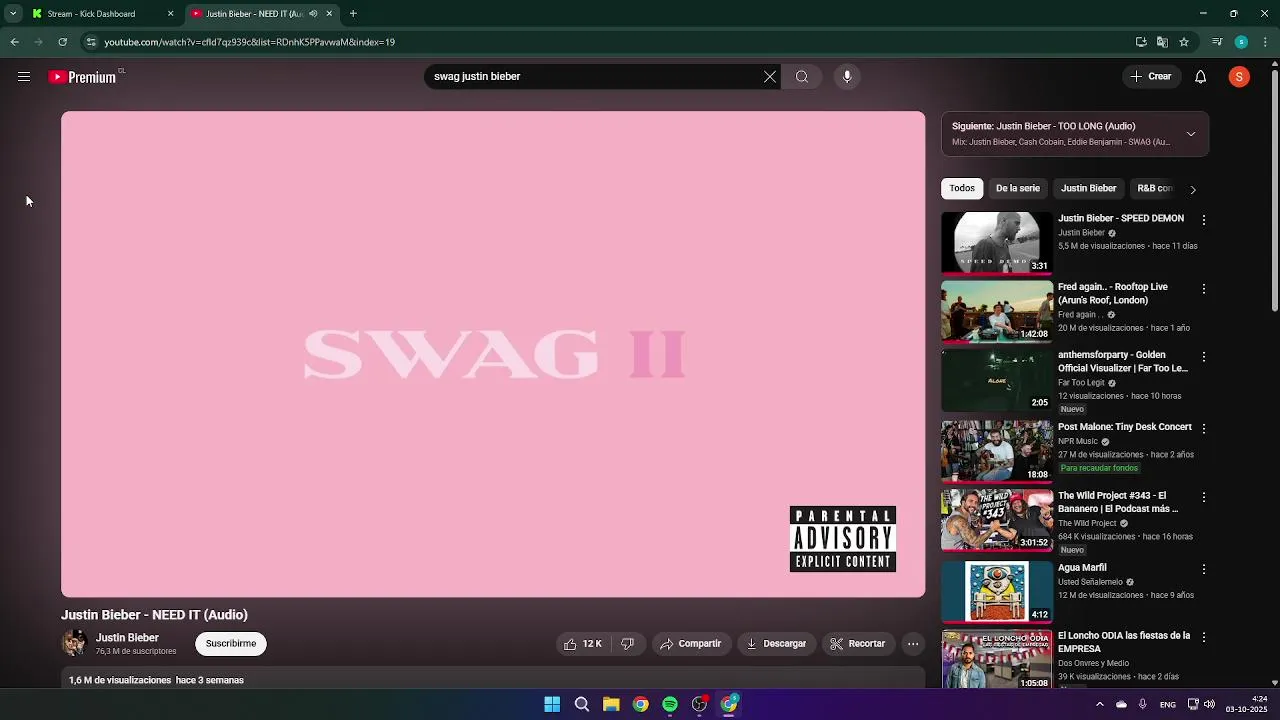Select the De la serie filter chip

pyautogui.click(x=1018, y=188)
